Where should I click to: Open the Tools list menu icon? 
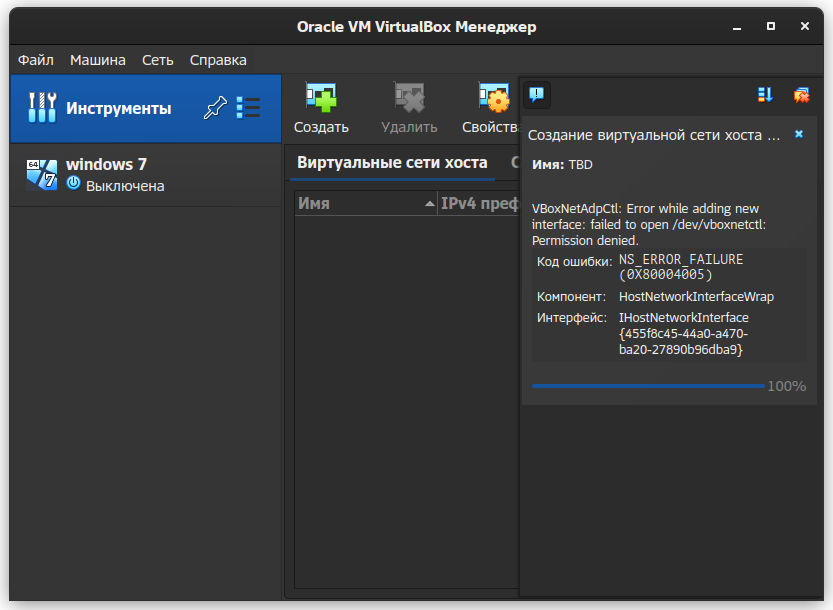coord(248,108)
